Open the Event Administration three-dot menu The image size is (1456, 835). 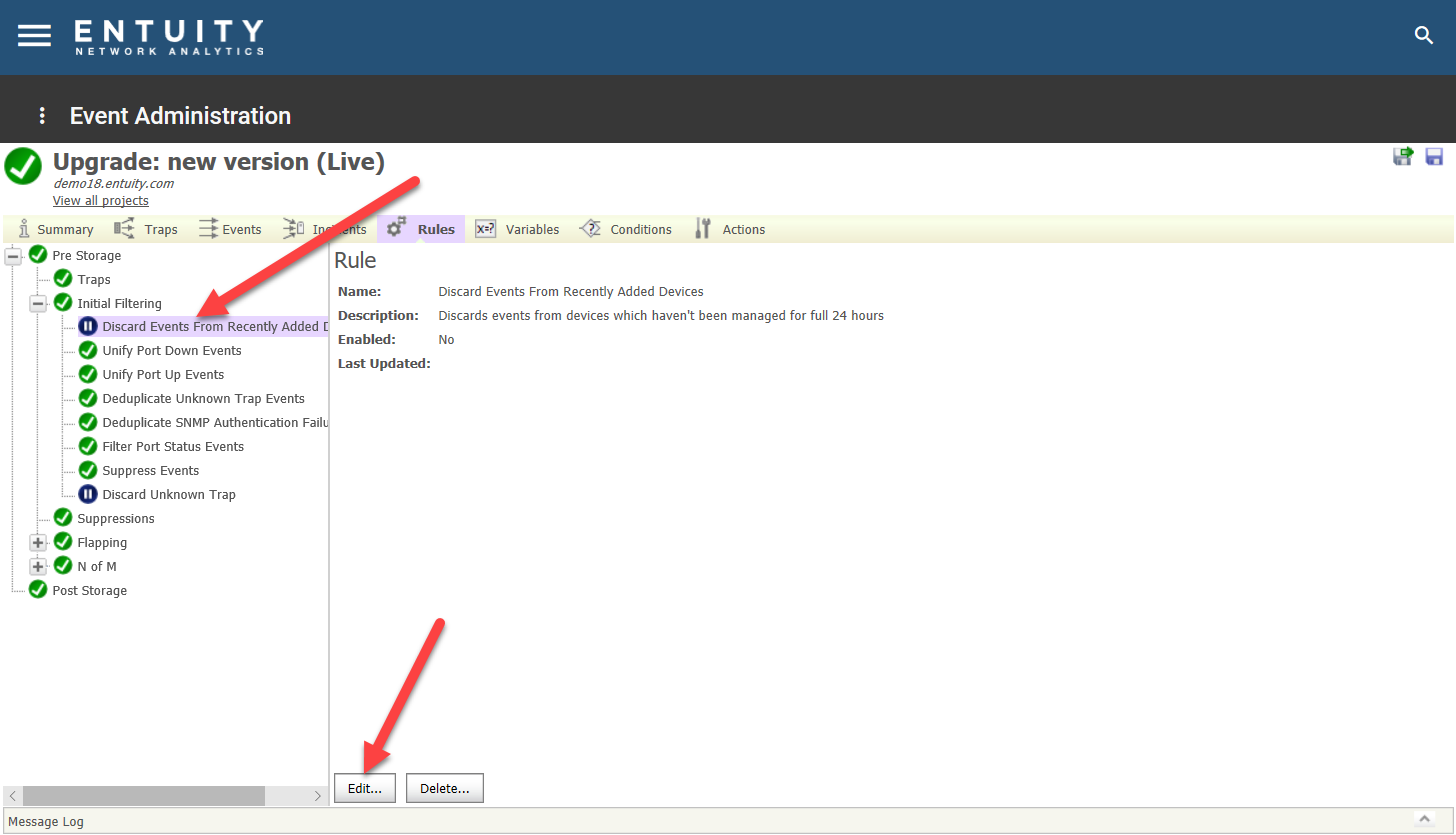pyautogui.click(x=42, y=116)
